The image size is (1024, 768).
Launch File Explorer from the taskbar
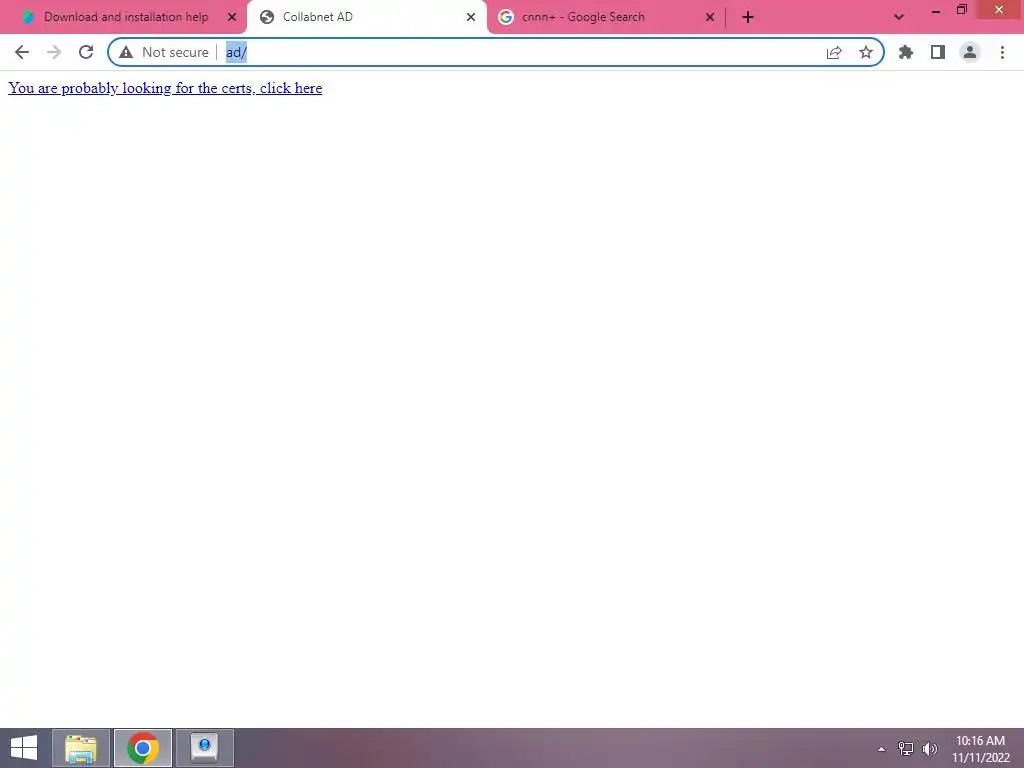[x=81, y=748]
